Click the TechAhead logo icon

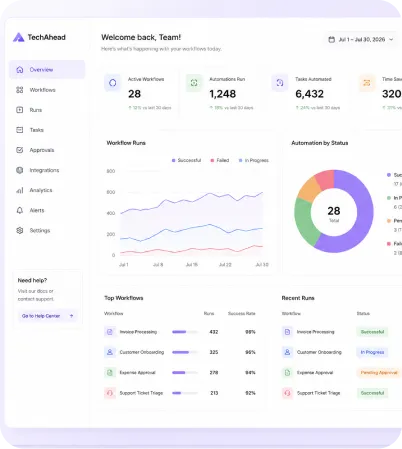(x=19, y=37)
